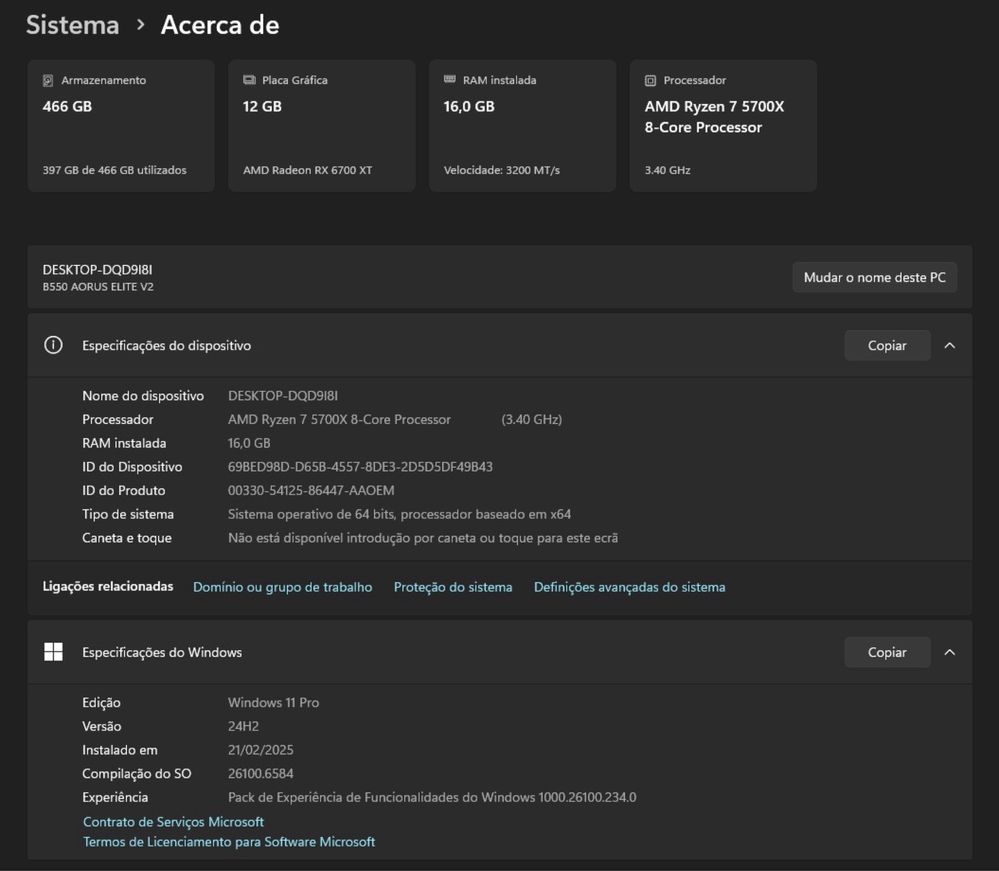Screen dimensions: 999x871
Task: Click the RAM instalada memory icon
Action: tap(450, 79)
